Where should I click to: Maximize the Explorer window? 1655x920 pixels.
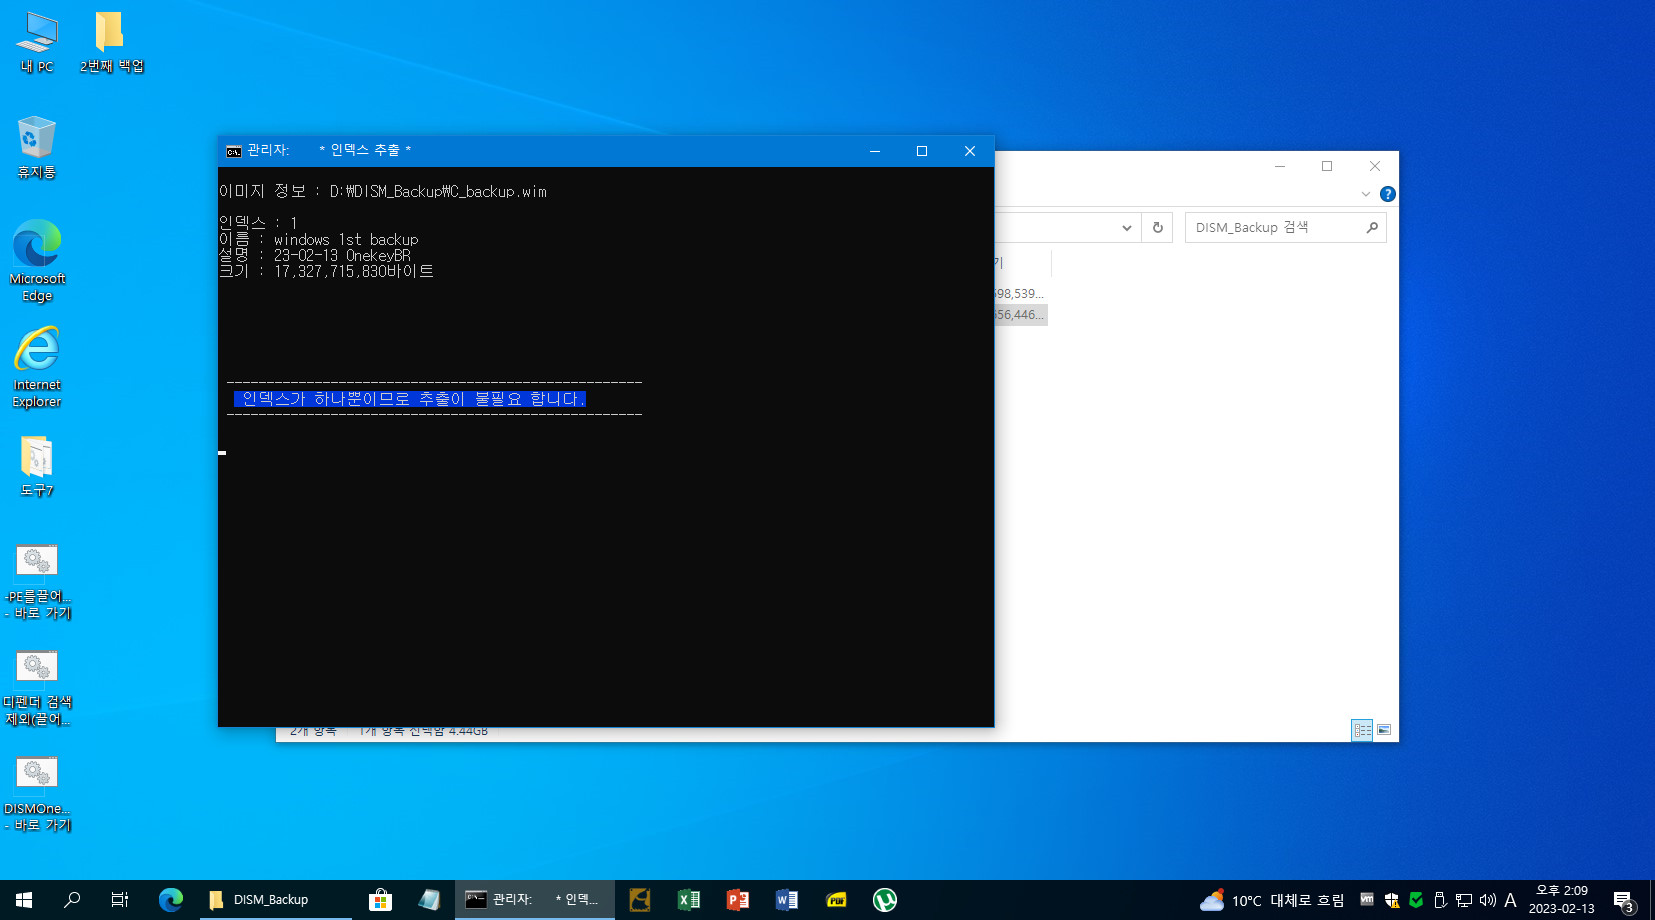coord(1327,166)
